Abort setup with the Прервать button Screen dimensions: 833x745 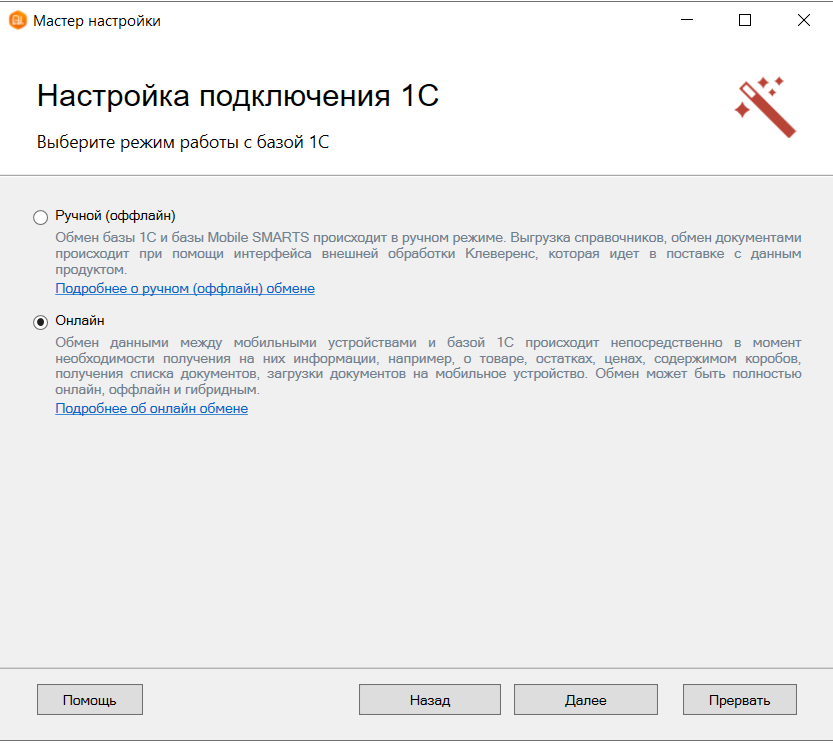(x=740, y=699)
